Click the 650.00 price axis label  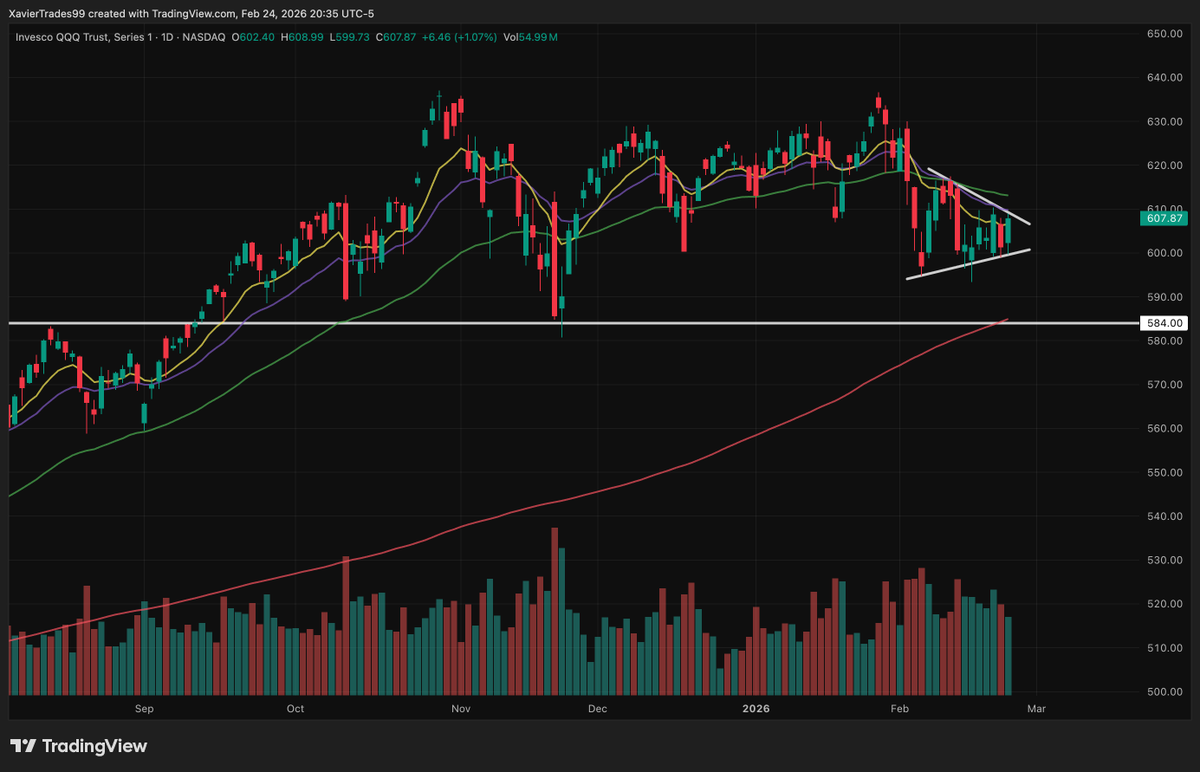1164,34
